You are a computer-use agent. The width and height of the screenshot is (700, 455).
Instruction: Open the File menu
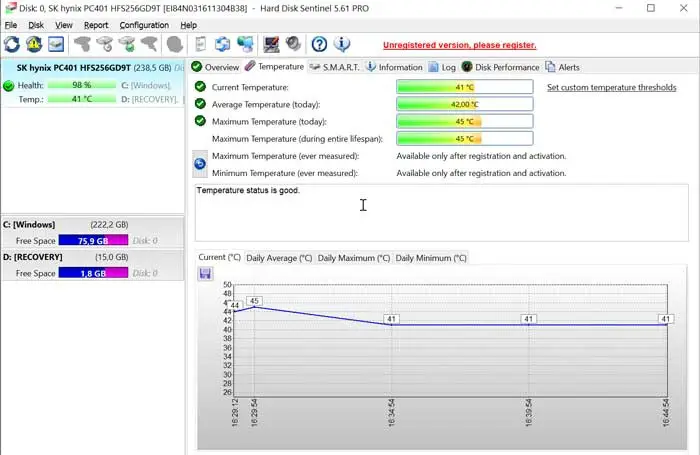click(x=11, y=25)
